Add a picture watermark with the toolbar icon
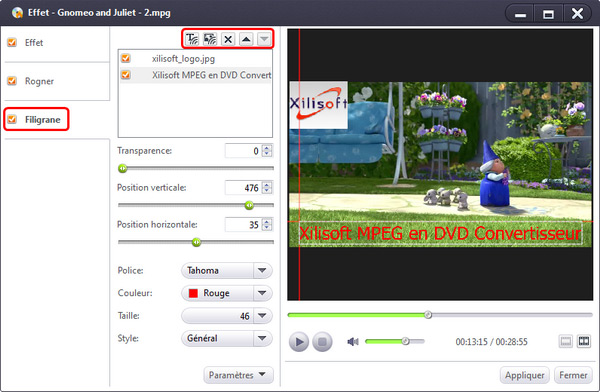Viewport: 600px width, 392px height. point(210,39)
